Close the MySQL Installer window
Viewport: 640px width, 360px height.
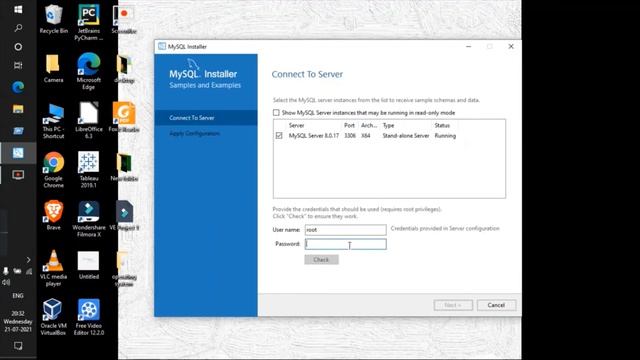511,47
